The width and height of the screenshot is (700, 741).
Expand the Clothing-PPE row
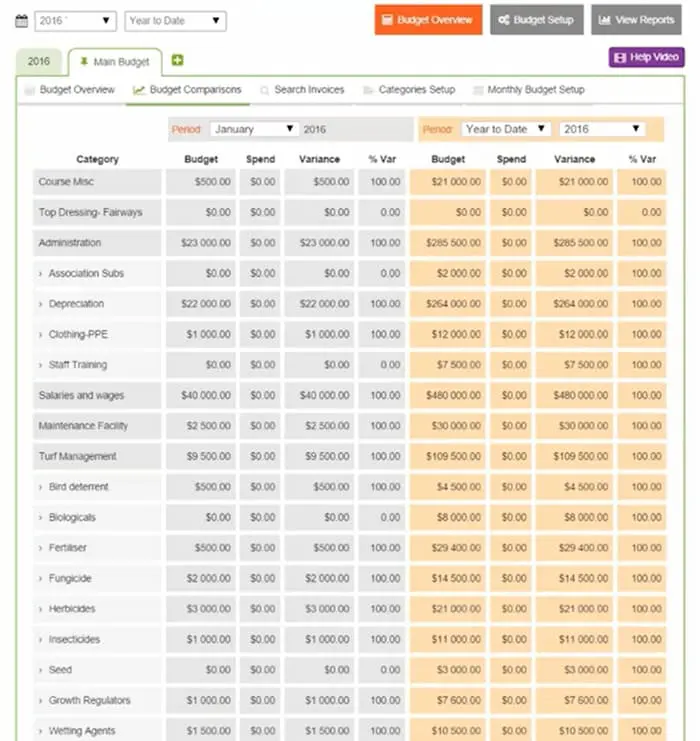point(41,335)
